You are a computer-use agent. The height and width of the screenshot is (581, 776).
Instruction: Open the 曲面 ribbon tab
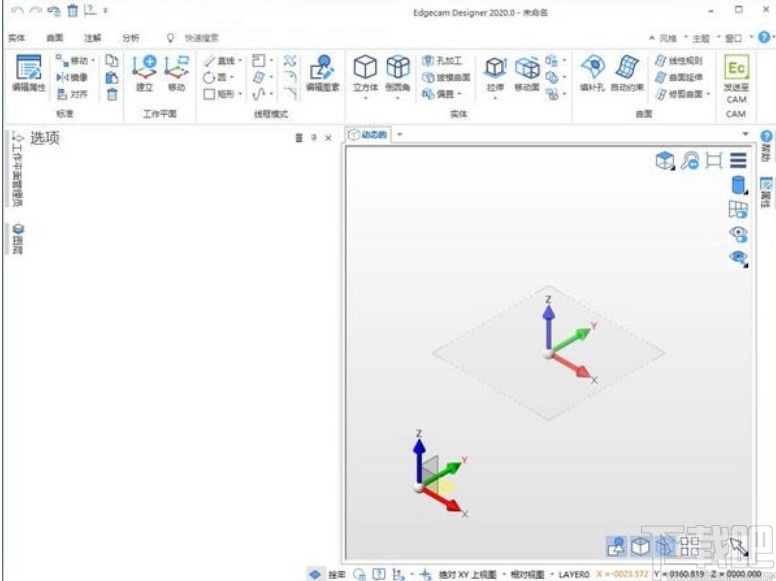[x=55, y=38]
